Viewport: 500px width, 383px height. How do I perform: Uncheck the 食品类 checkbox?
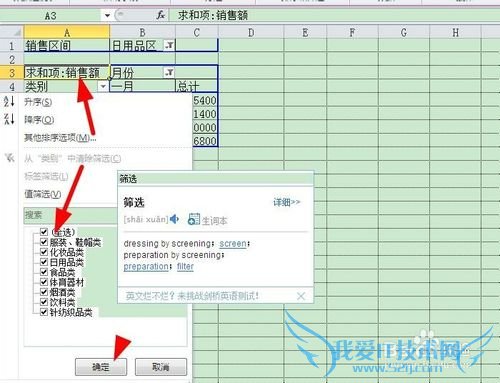[x=44, y=272]
